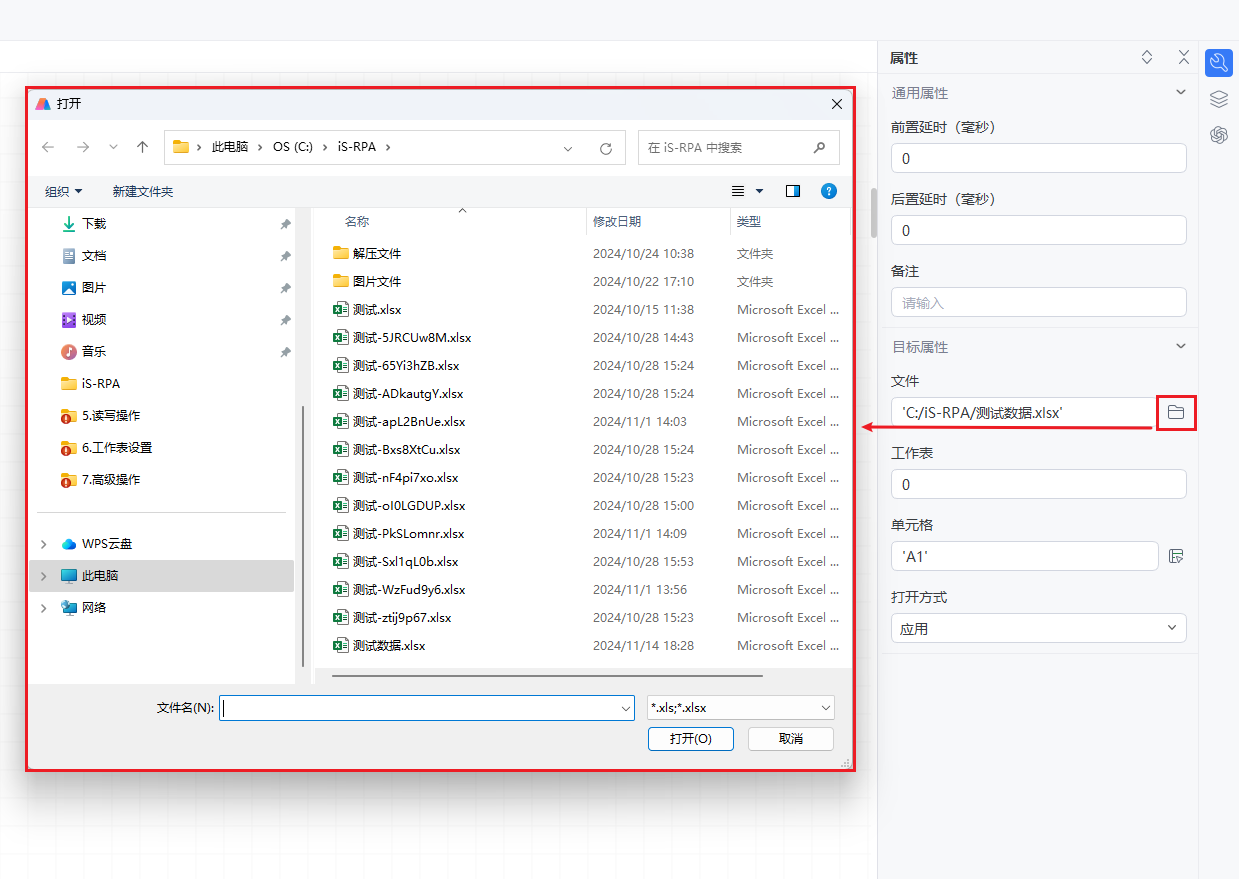The image size is (1239, 879).
Task: Open the layers stack icon in right sidebar
Action: [1218, 99]
